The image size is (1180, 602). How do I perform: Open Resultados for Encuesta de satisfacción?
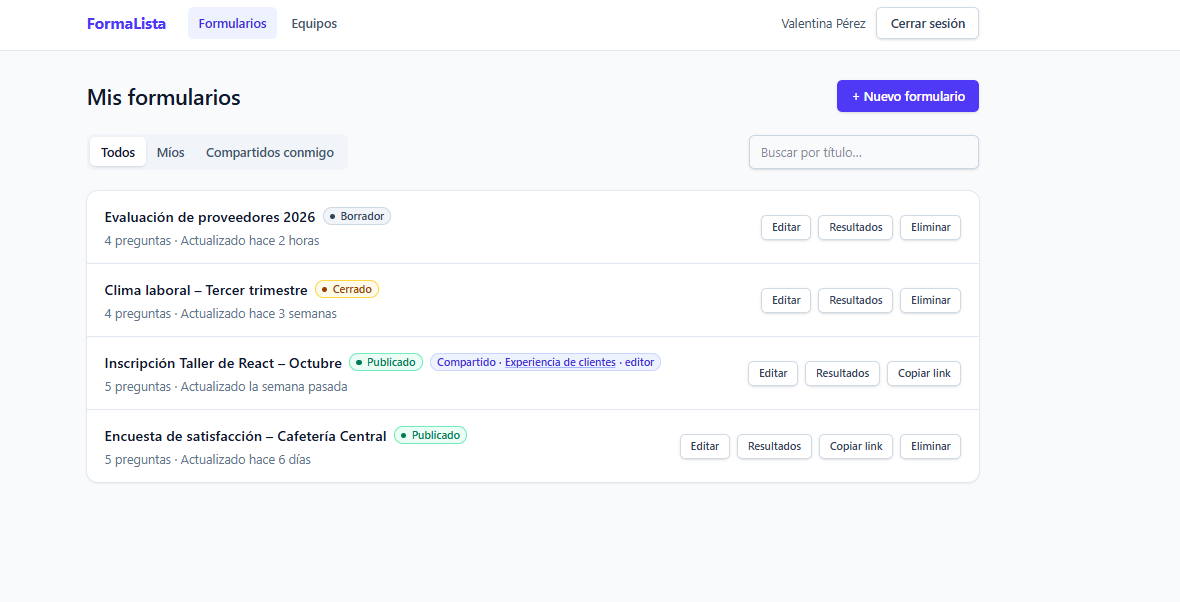pyautogui.click(x=774, y=446)
